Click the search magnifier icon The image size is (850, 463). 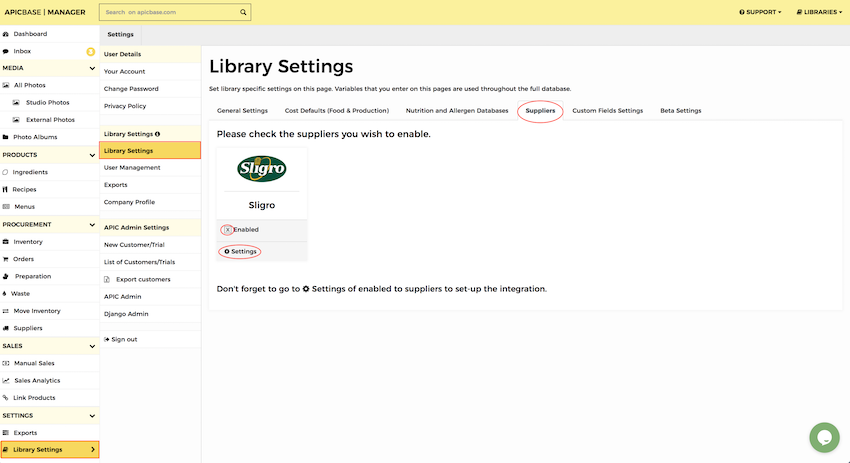click(x=243, y=12)
